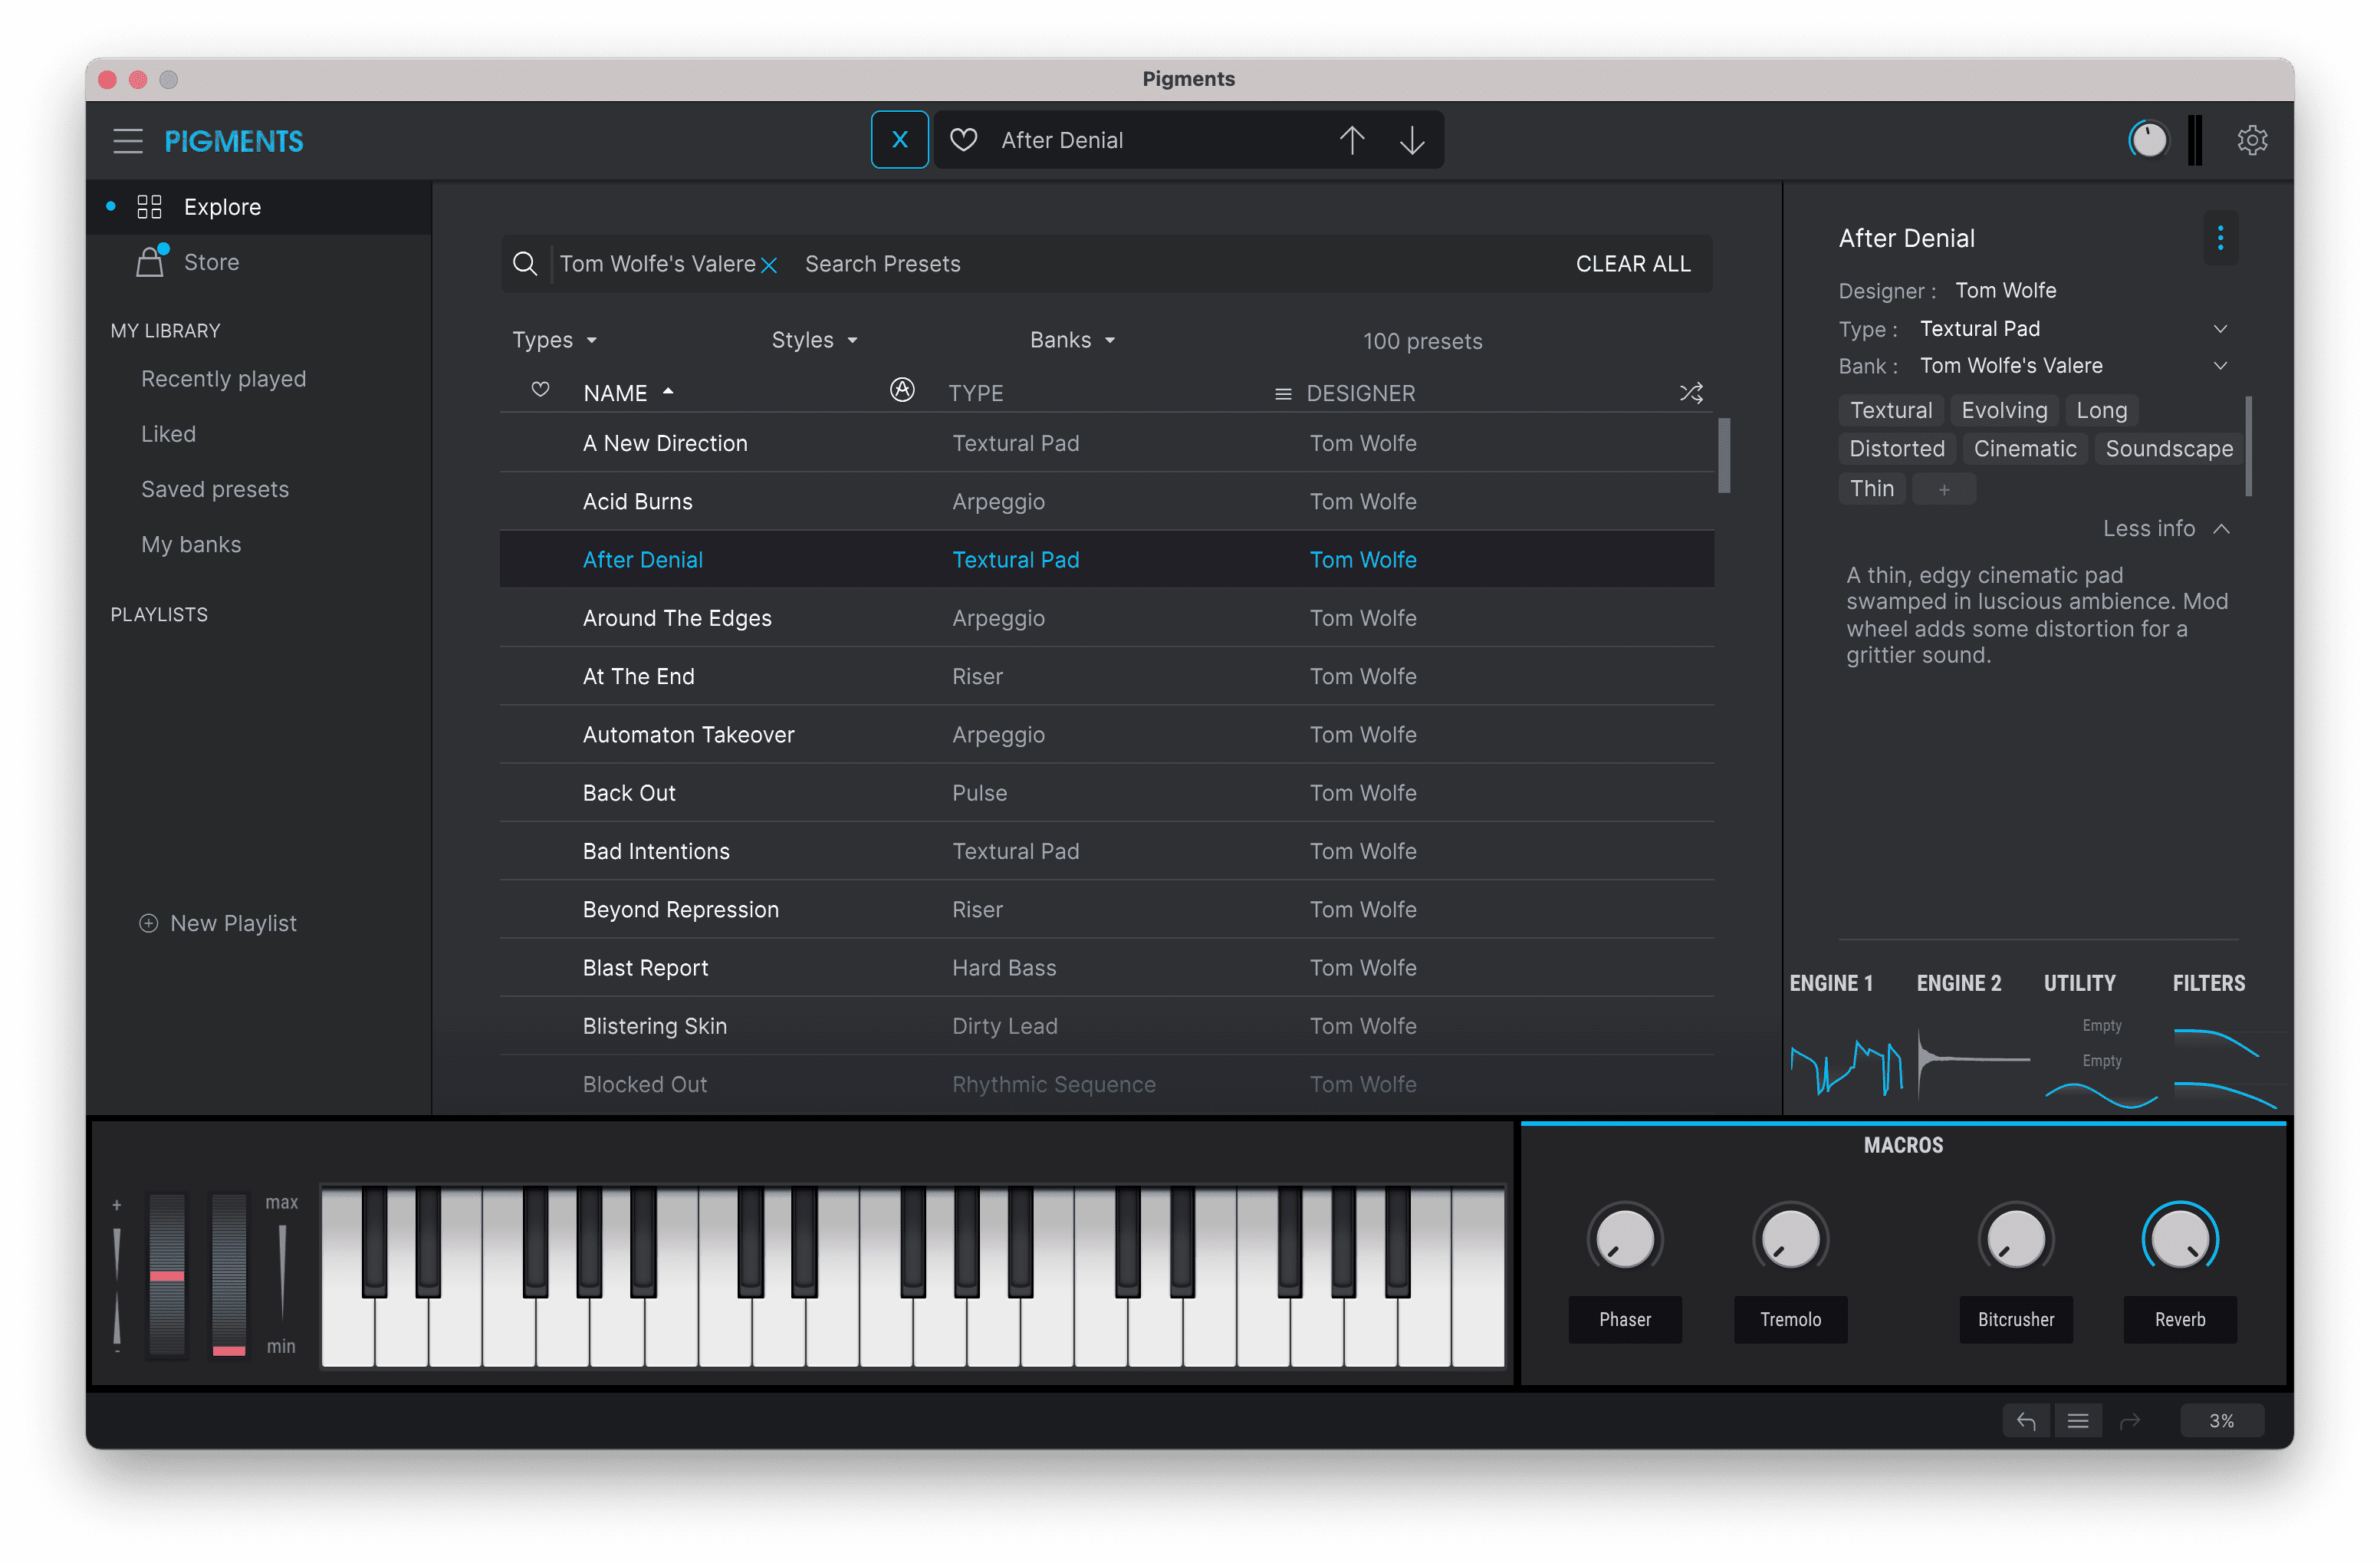
Task: Create a New Playlist
Action: click(218, 923)
